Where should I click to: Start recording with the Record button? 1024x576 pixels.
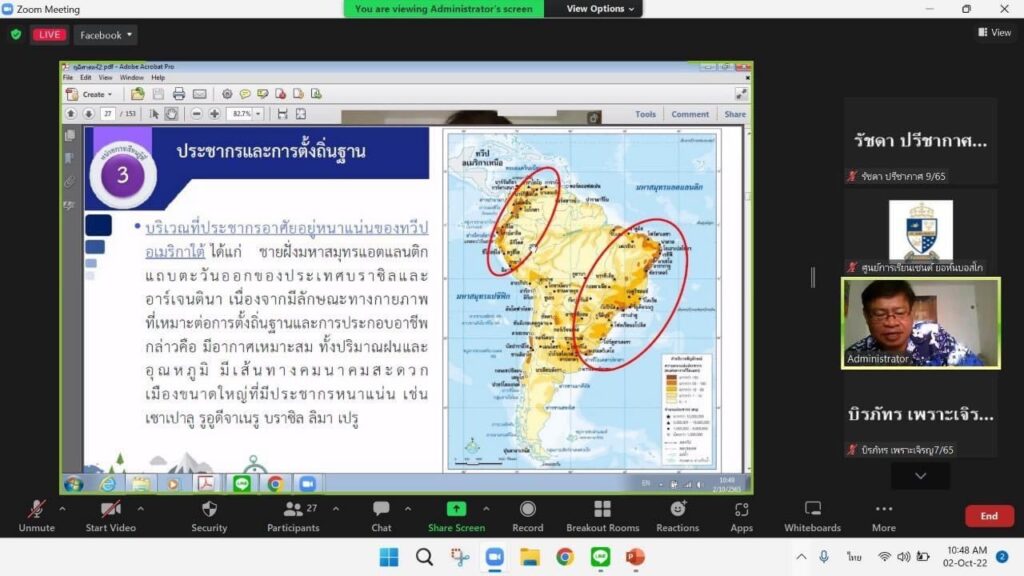coord(527,515)
